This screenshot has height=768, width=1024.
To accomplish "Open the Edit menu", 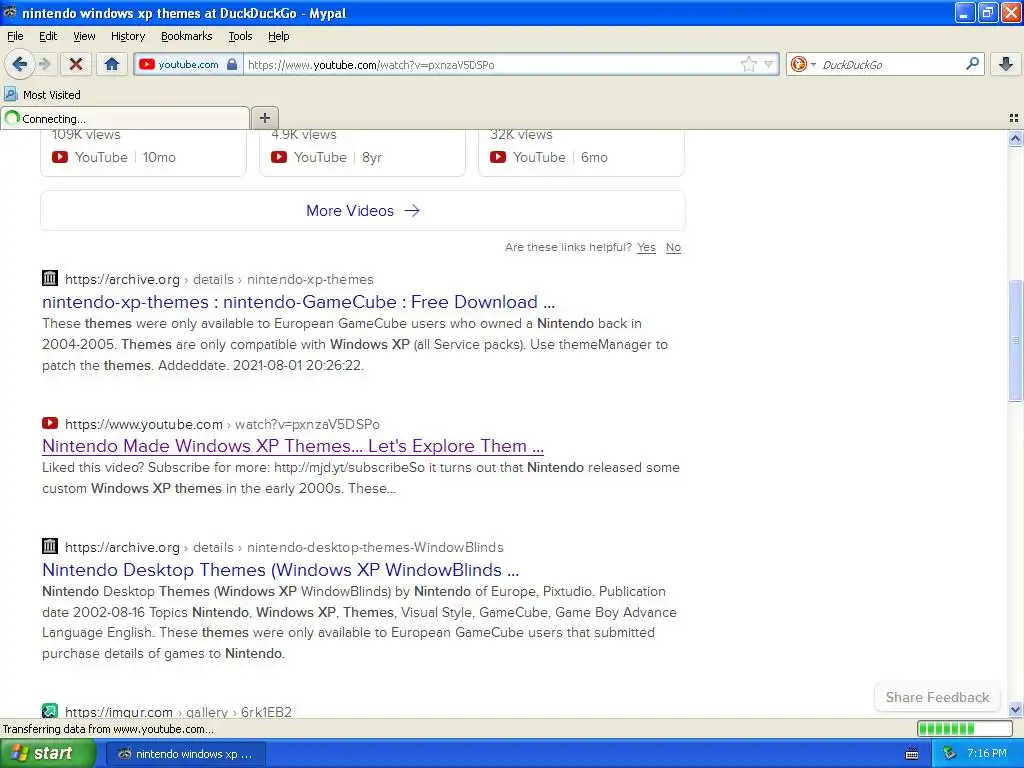I will click(48, 36).
